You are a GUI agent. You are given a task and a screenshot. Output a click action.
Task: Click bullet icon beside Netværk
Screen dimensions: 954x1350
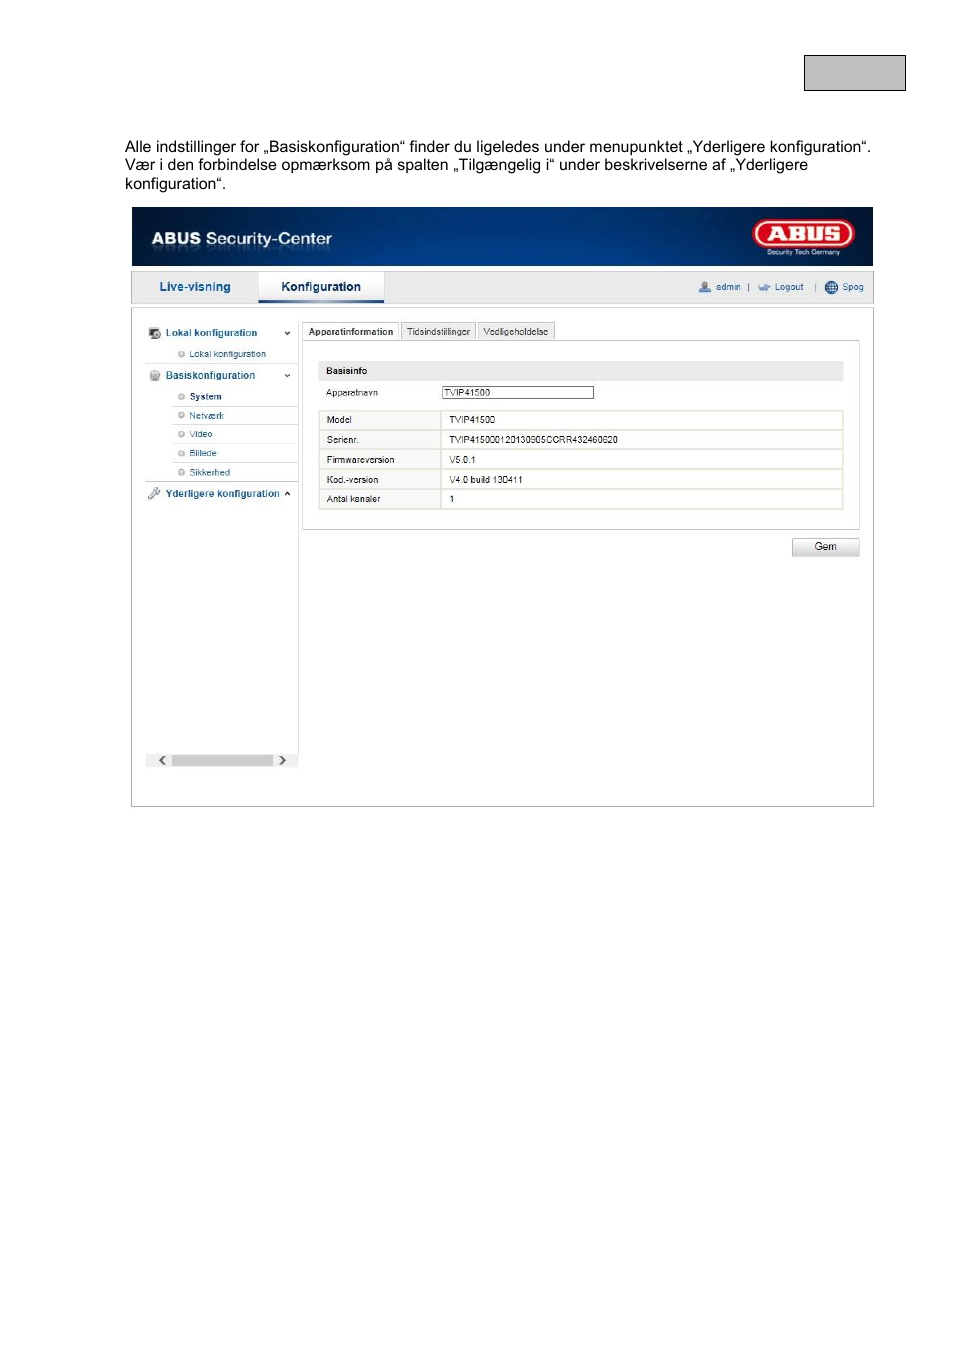click(181, 415)
